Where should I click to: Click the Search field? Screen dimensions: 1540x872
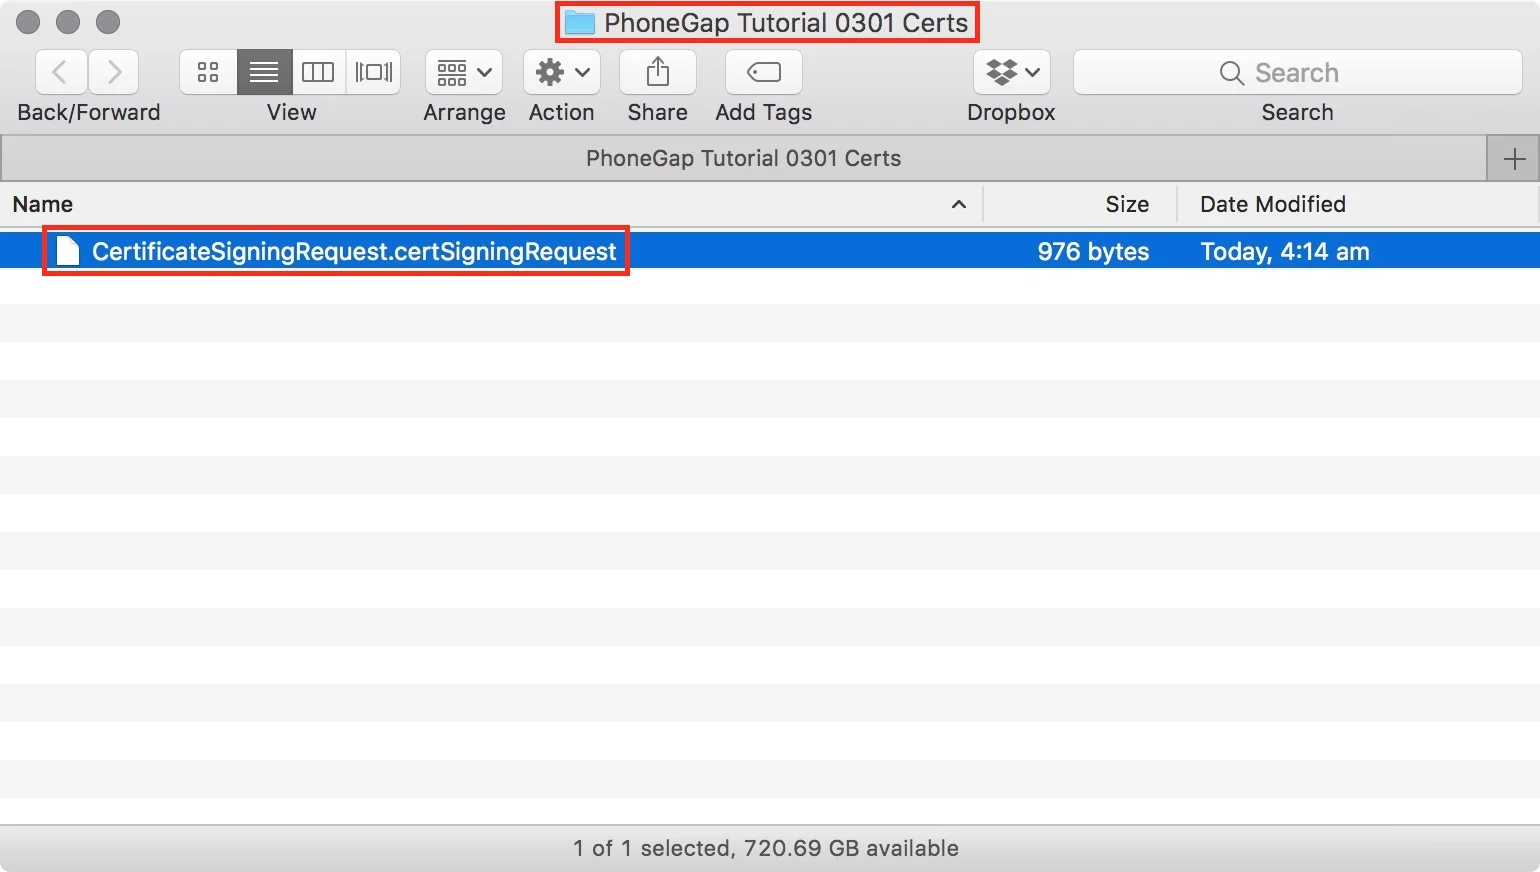[x=1297, y=72]
